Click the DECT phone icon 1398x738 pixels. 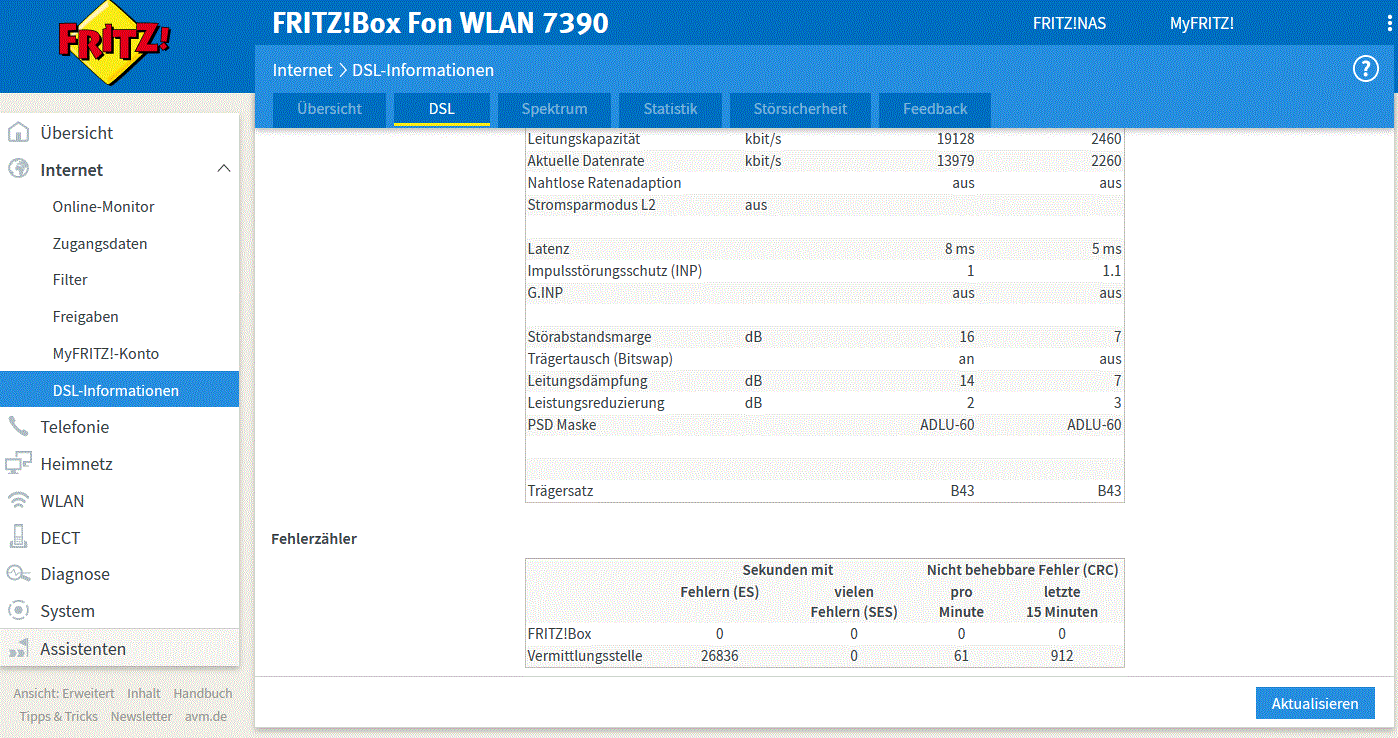(18, 537)
